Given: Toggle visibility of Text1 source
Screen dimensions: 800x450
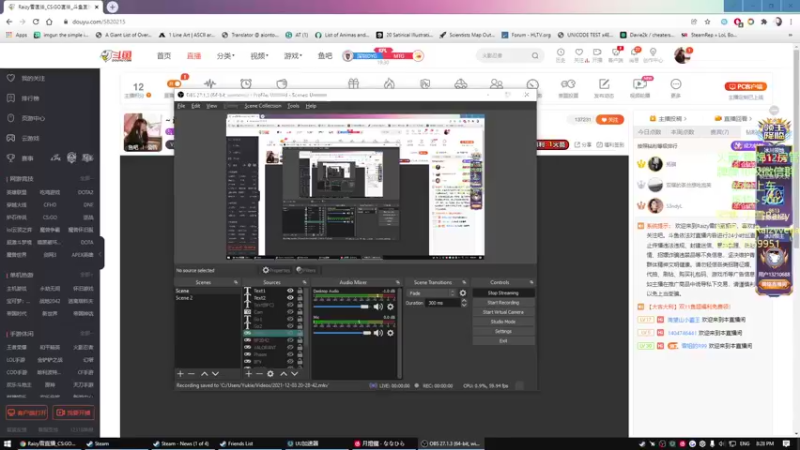Looking at the screenshot, I should [290, 291].
